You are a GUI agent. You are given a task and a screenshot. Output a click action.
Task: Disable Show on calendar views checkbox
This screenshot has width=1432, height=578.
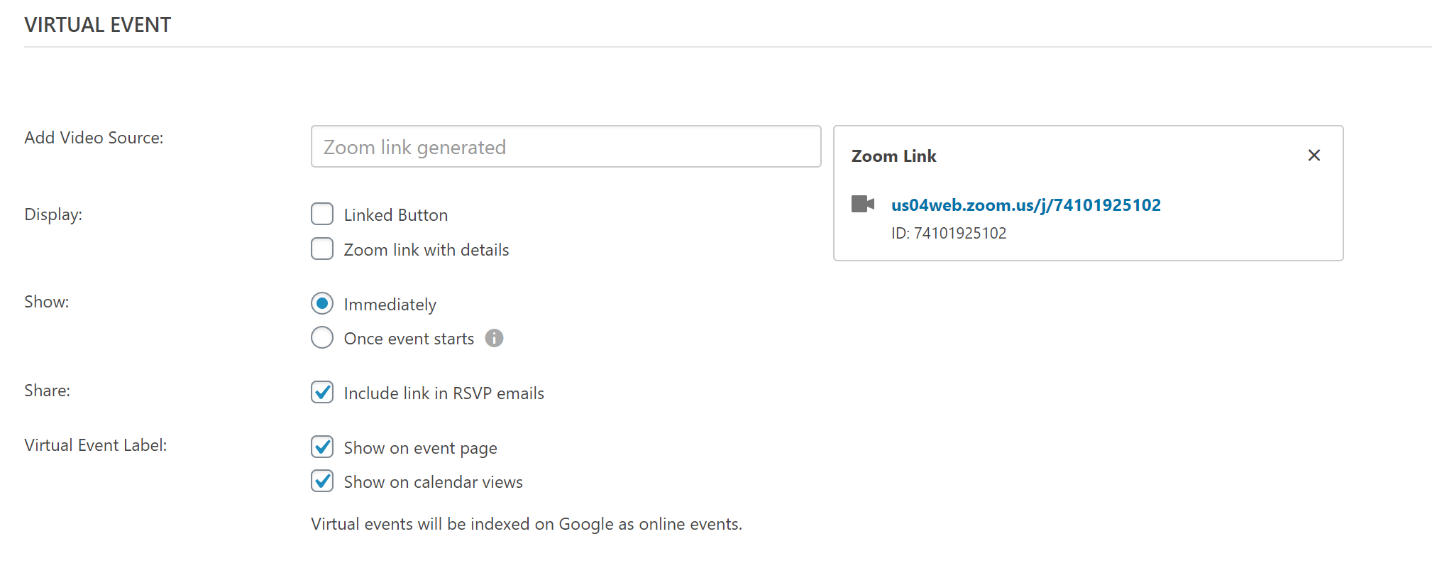coord(322,481)
